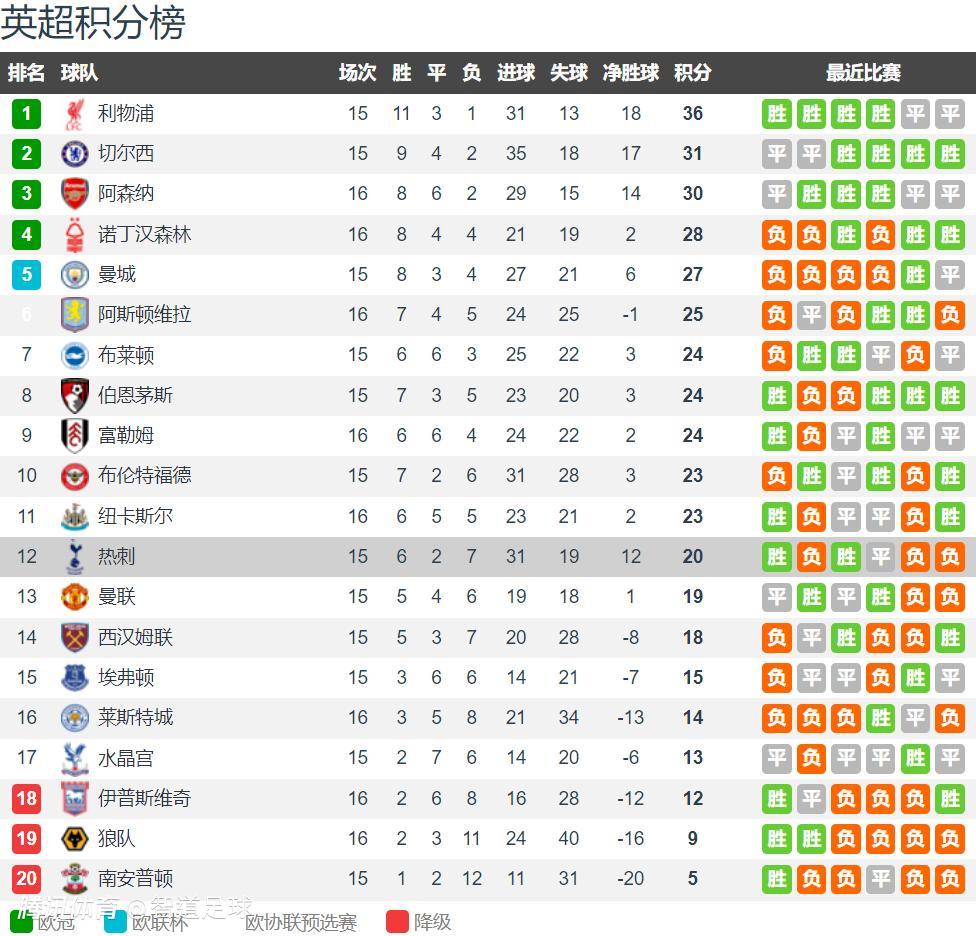
Task: Click the Tottenham (热刺) crest icon
Action: coord(74,556)
